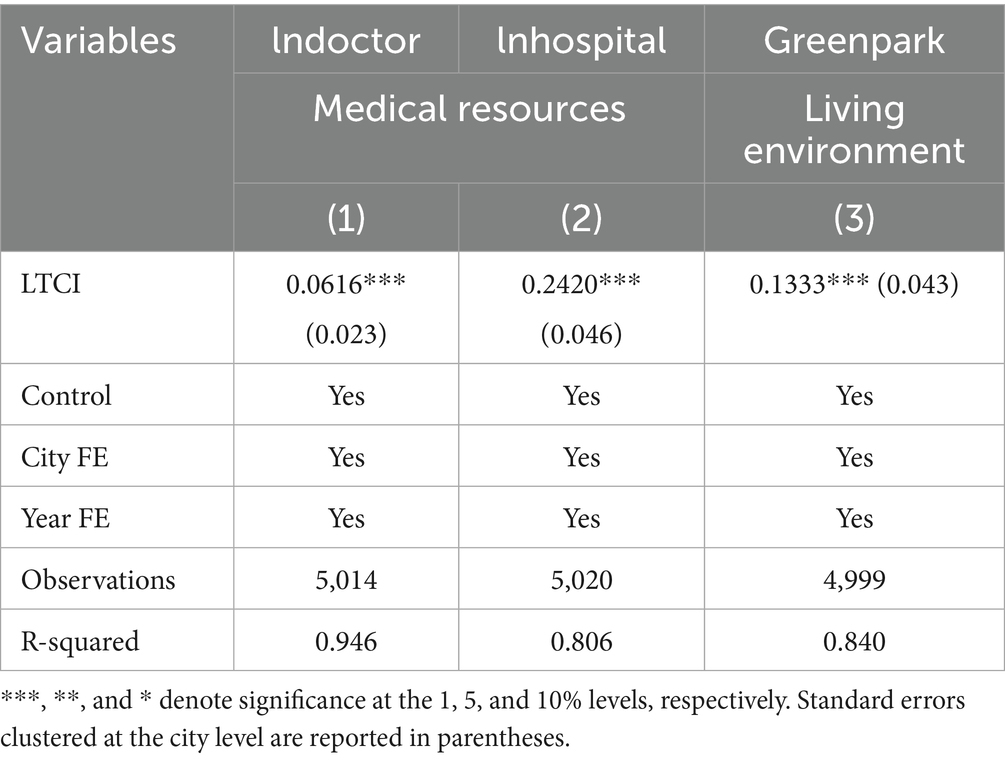Select the 0.1333*** (0.043) cell

[854, 285]
